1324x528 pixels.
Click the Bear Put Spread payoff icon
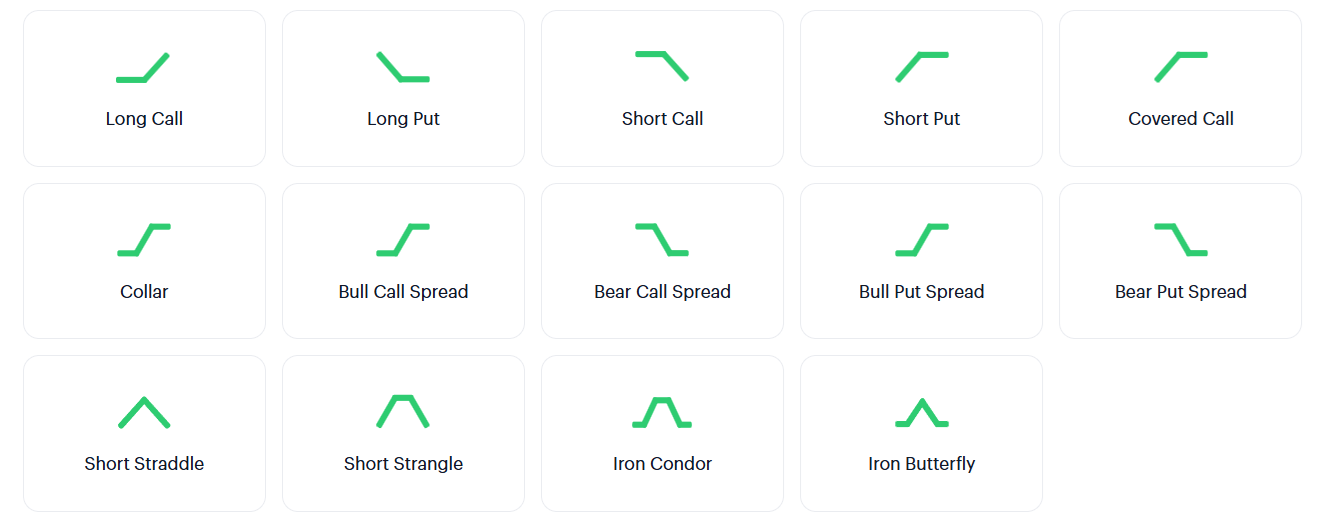[1181, 240]
